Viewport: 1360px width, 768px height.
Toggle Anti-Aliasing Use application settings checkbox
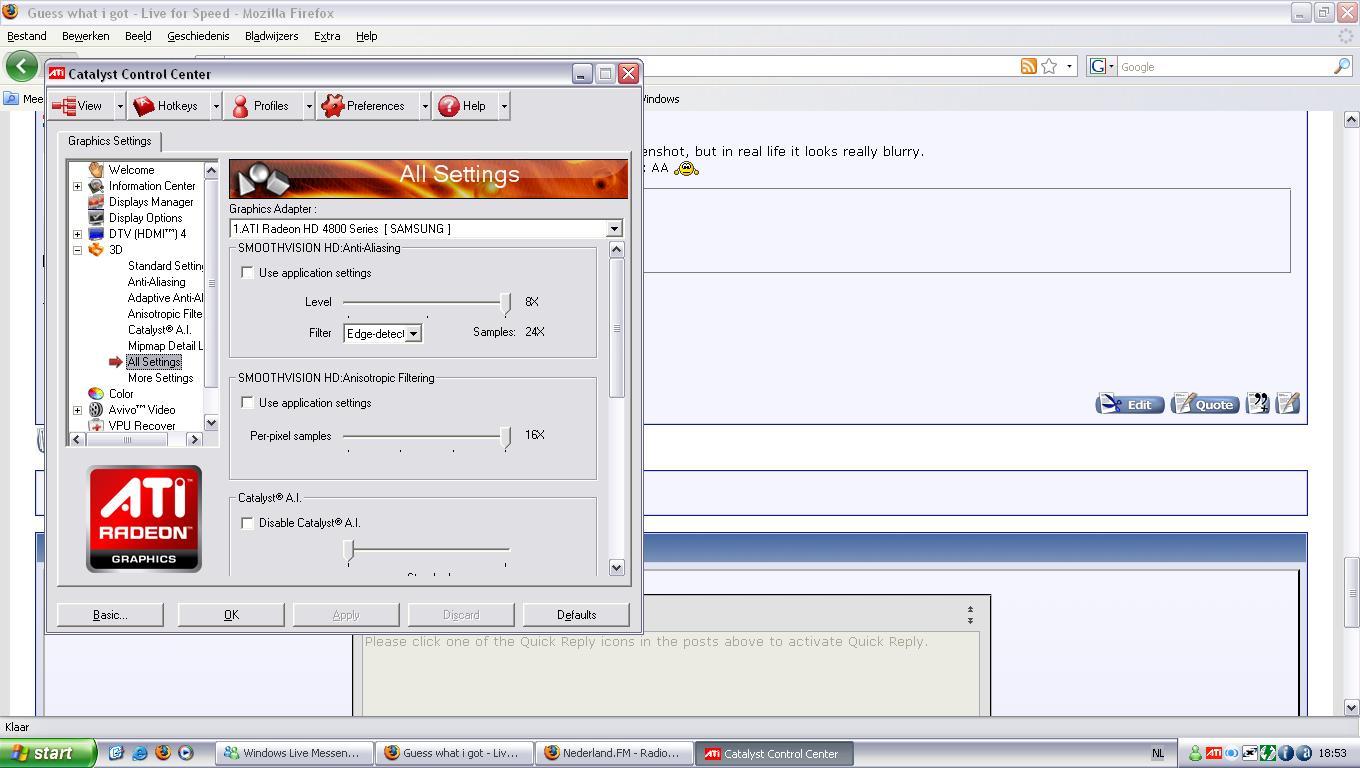(x=247, y=273)
